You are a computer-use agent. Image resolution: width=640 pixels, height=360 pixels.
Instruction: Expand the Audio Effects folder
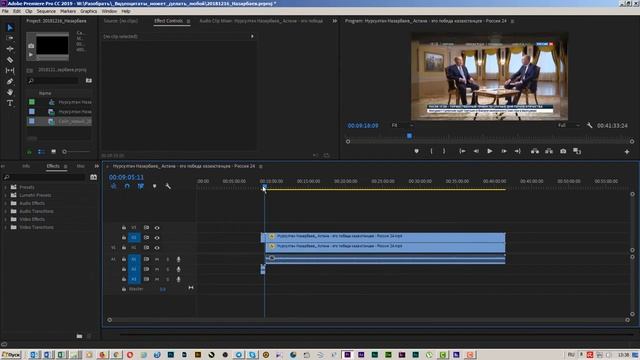coord(5,203)
